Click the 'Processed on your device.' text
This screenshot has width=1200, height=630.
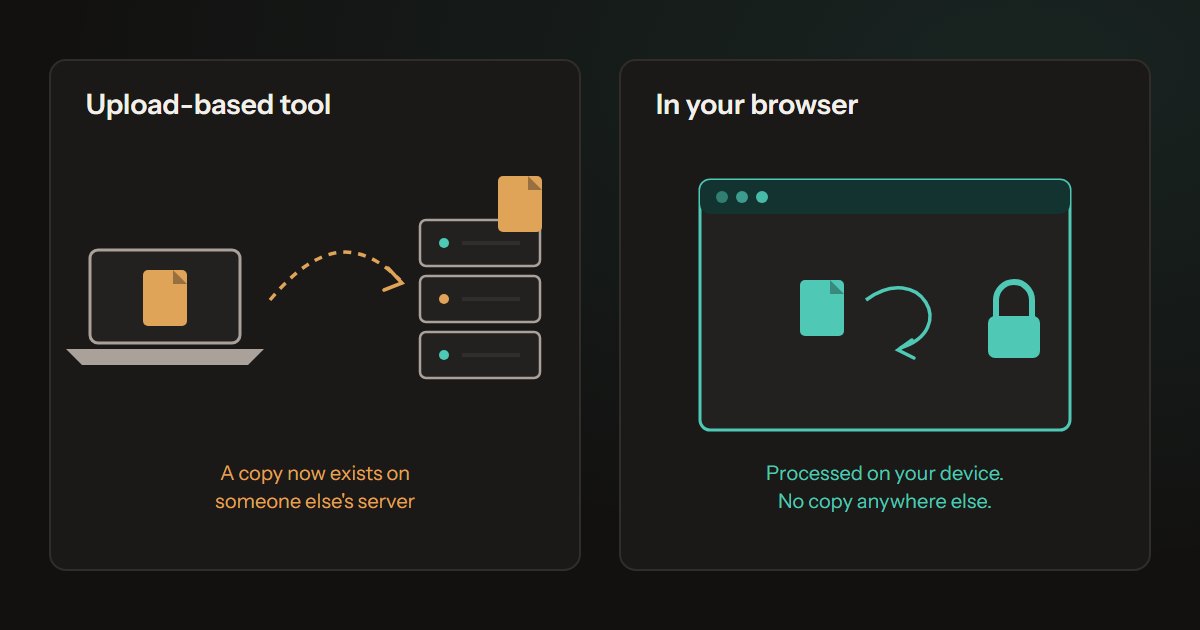coord(885,473)
